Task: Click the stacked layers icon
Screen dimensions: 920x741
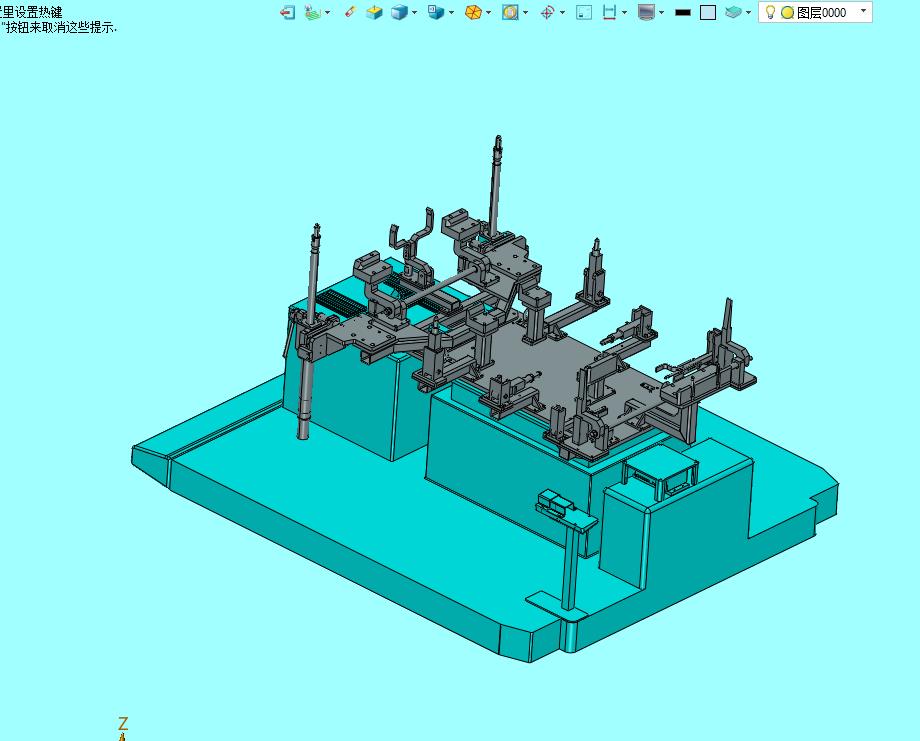Action: pyautogui.click(x=733, y=12)
